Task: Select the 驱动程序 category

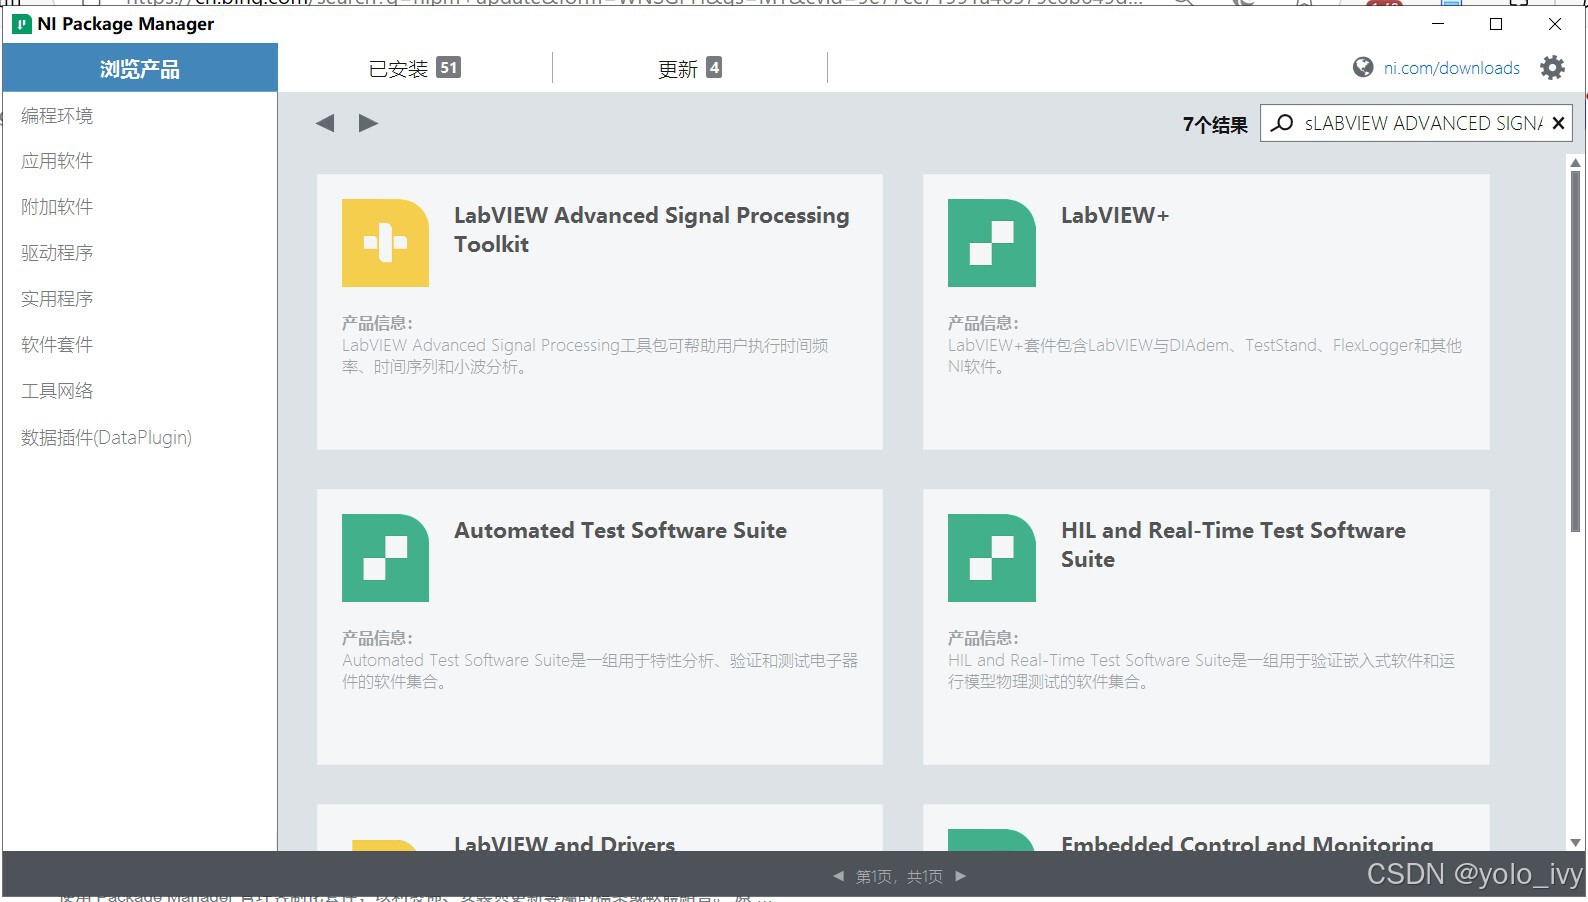Action: [57, 253]
